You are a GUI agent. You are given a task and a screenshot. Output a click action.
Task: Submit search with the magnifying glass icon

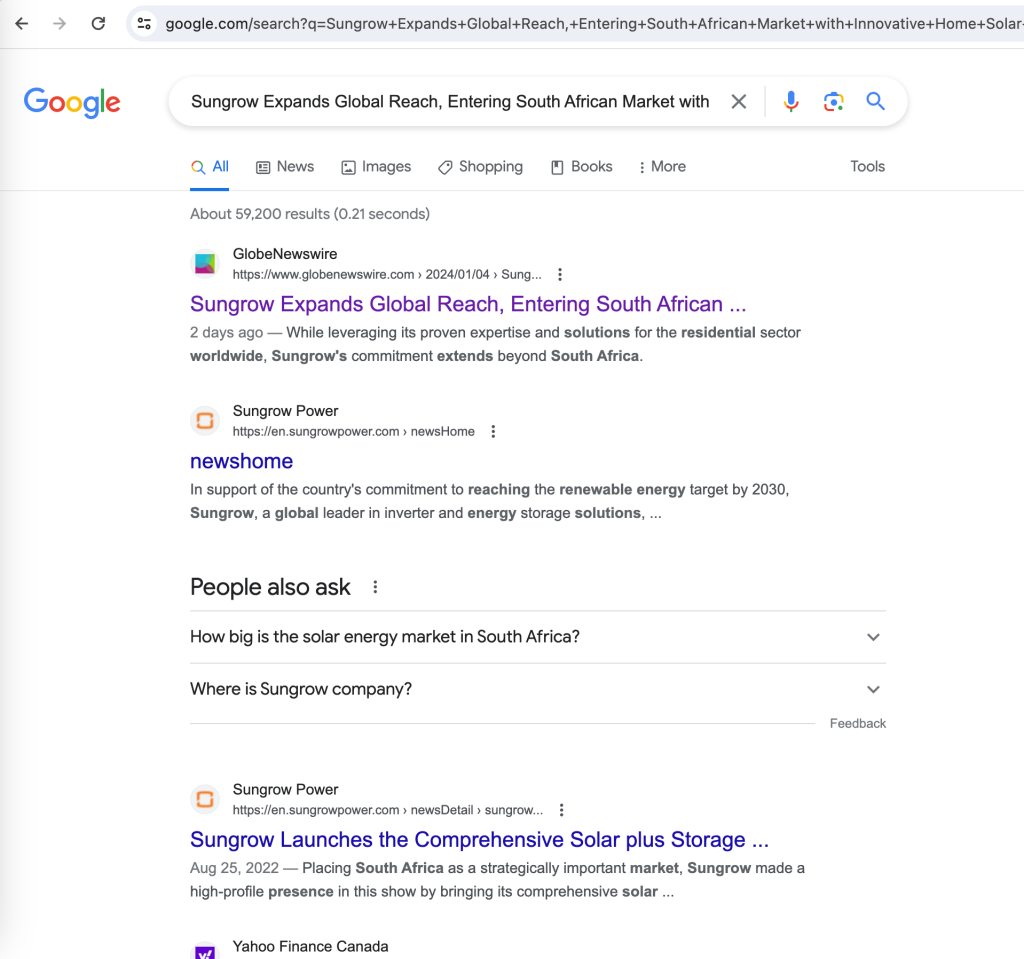click(875, 101)
